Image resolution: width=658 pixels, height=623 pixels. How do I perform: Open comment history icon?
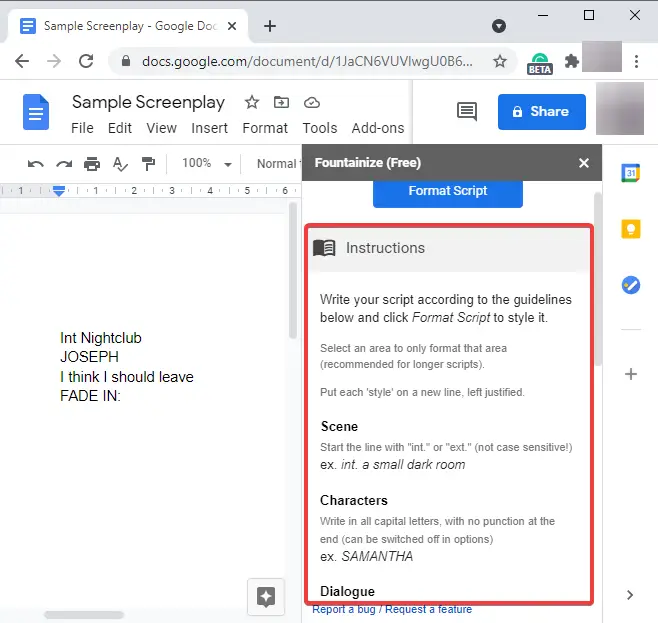point(467,112)
